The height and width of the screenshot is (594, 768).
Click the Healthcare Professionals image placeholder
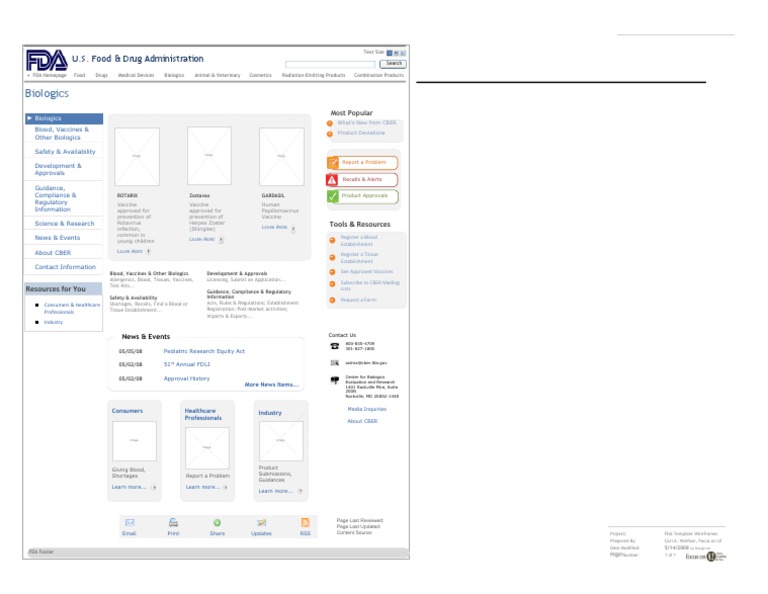[x=207, y=448]
